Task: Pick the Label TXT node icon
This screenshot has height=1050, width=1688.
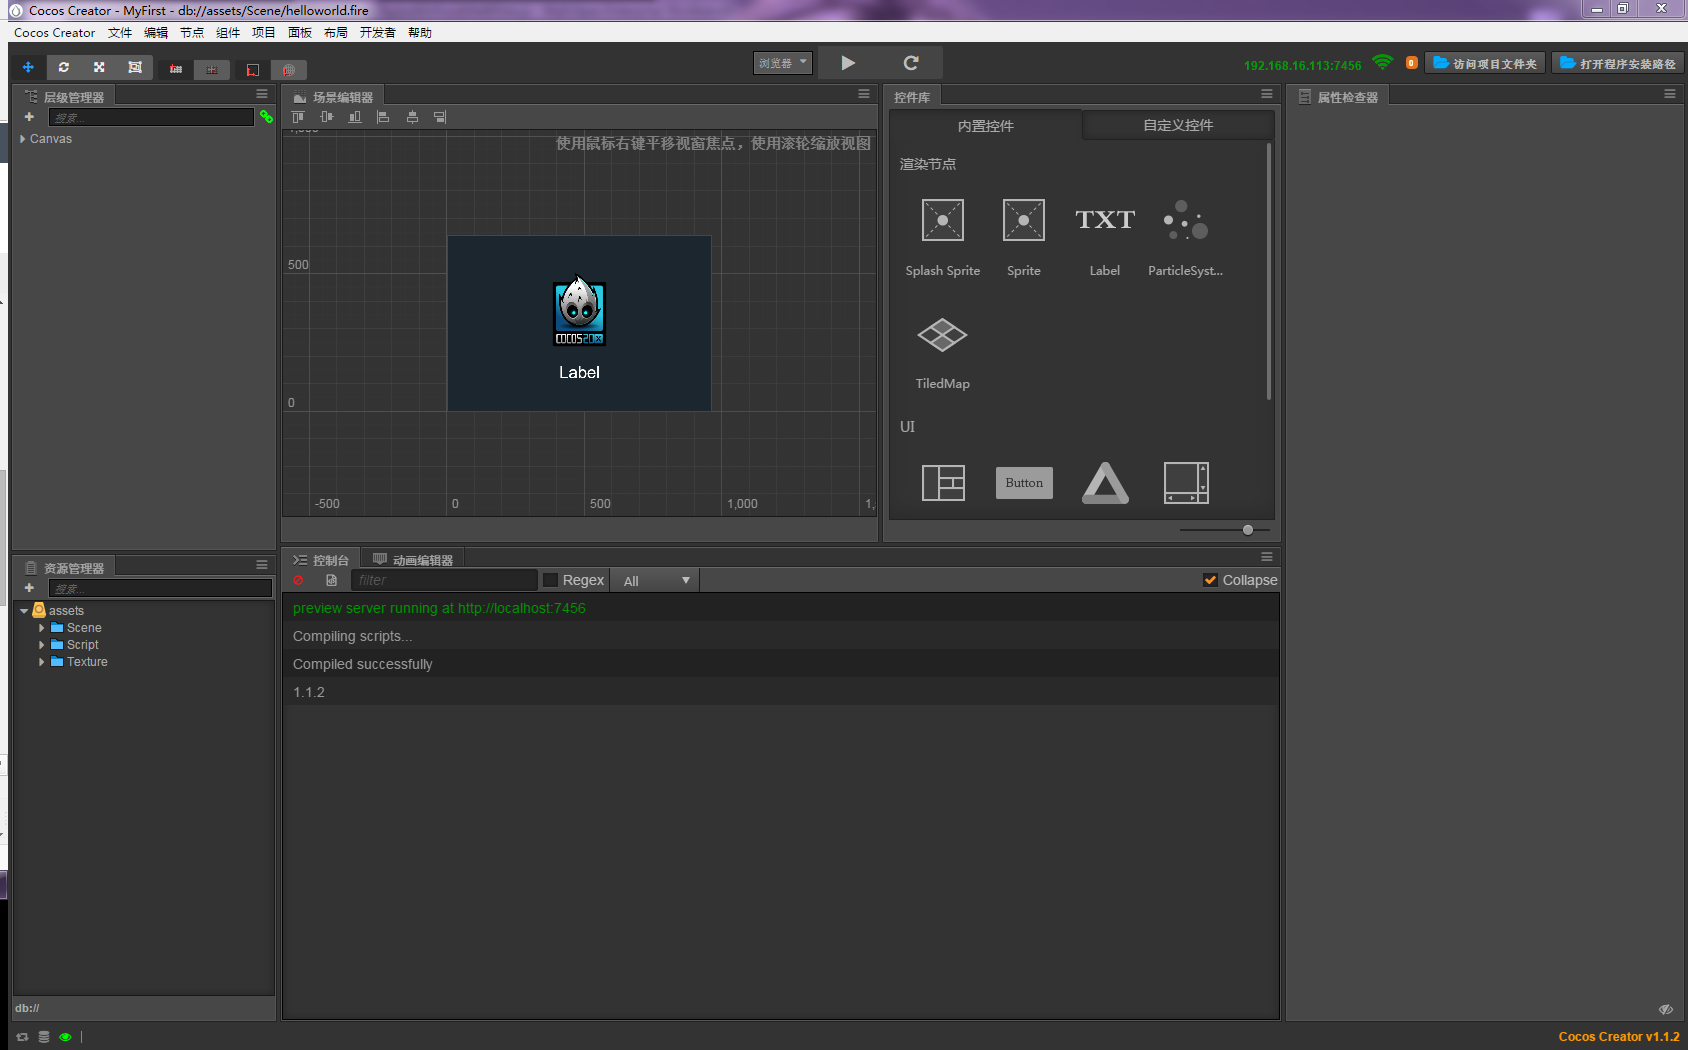Action: point(1105,220)
